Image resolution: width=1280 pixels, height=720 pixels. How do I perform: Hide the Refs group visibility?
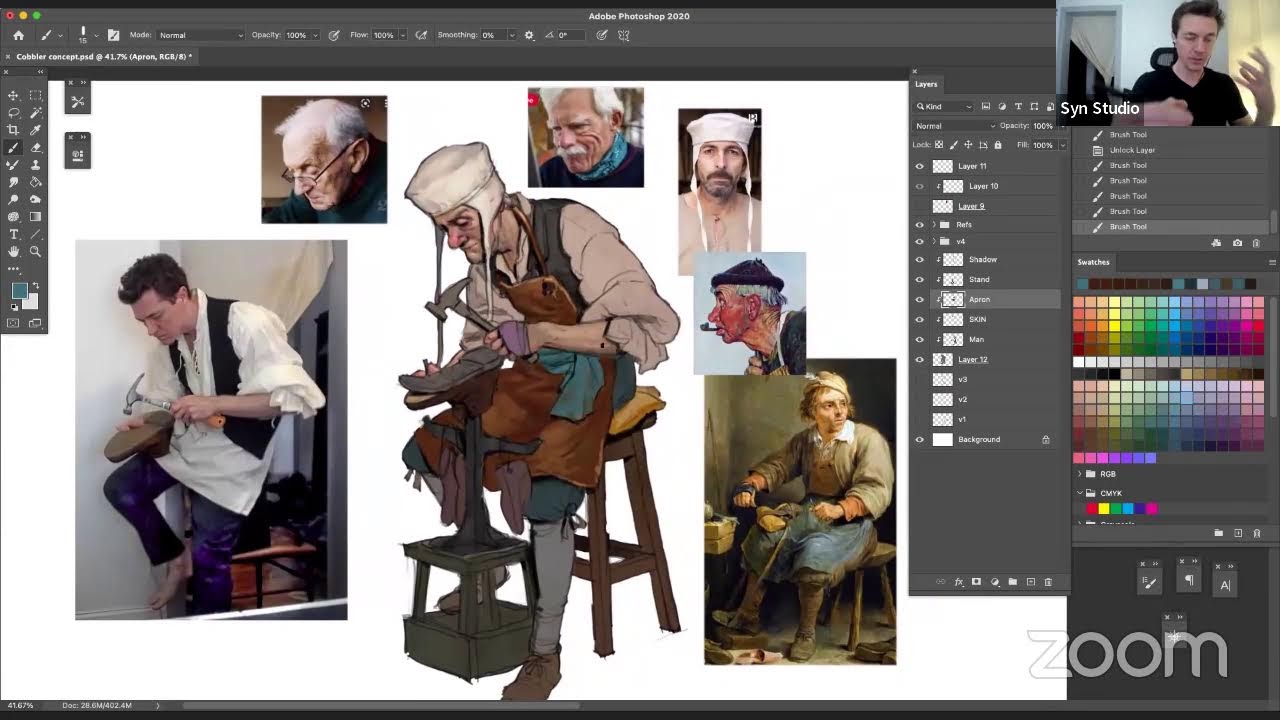point(919,225)
